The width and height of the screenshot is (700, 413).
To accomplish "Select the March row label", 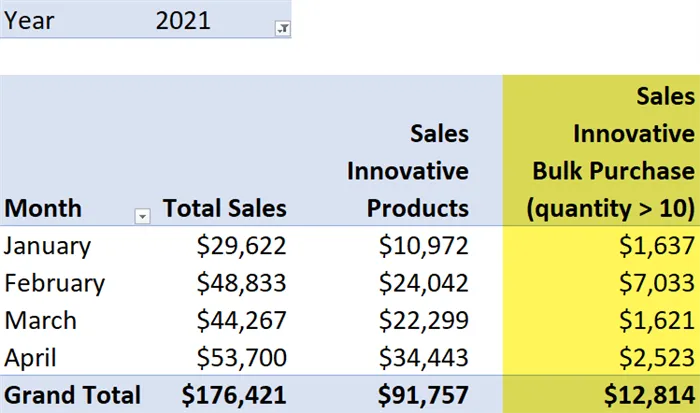I will tap(40, 320).
